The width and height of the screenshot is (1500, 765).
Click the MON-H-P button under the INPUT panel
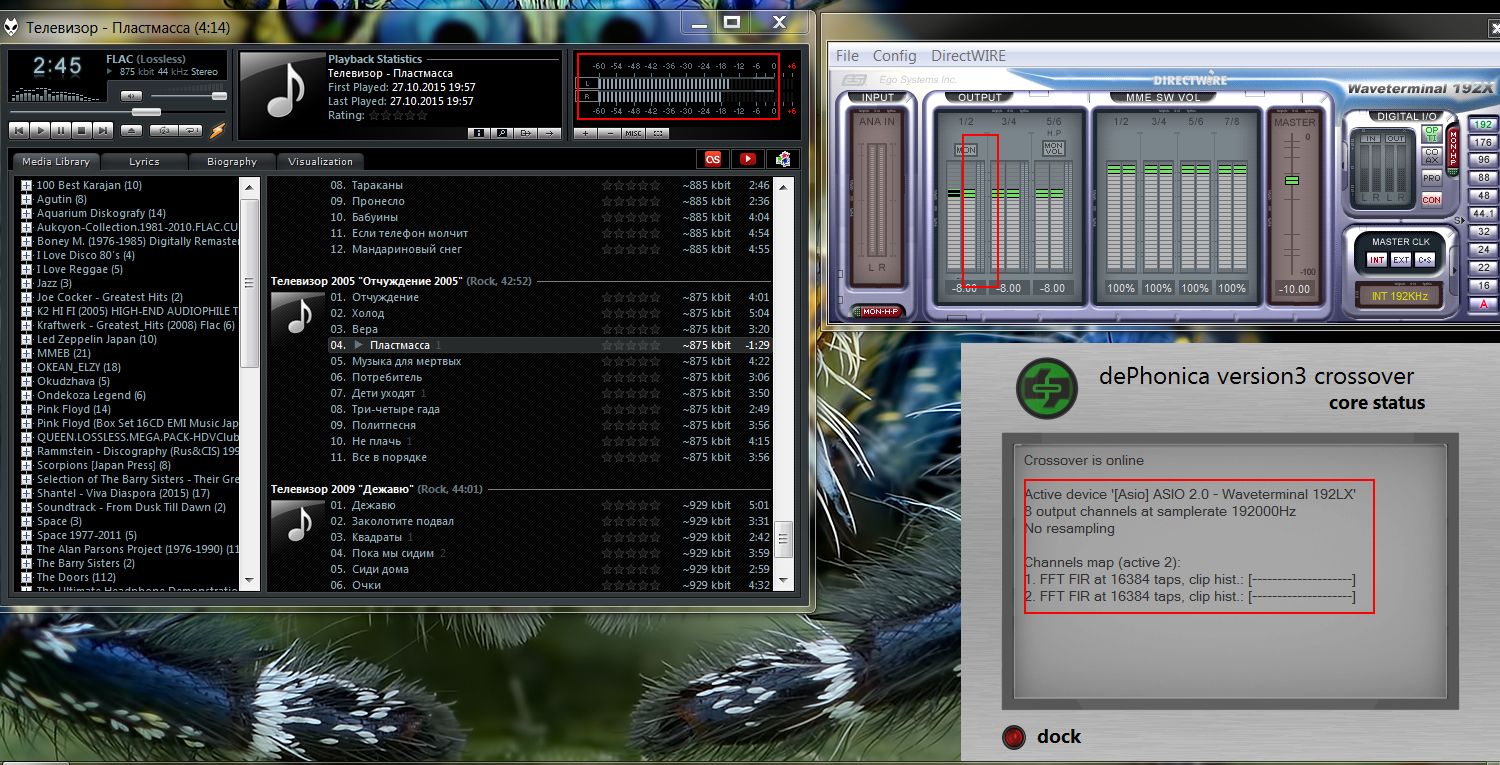879,311
